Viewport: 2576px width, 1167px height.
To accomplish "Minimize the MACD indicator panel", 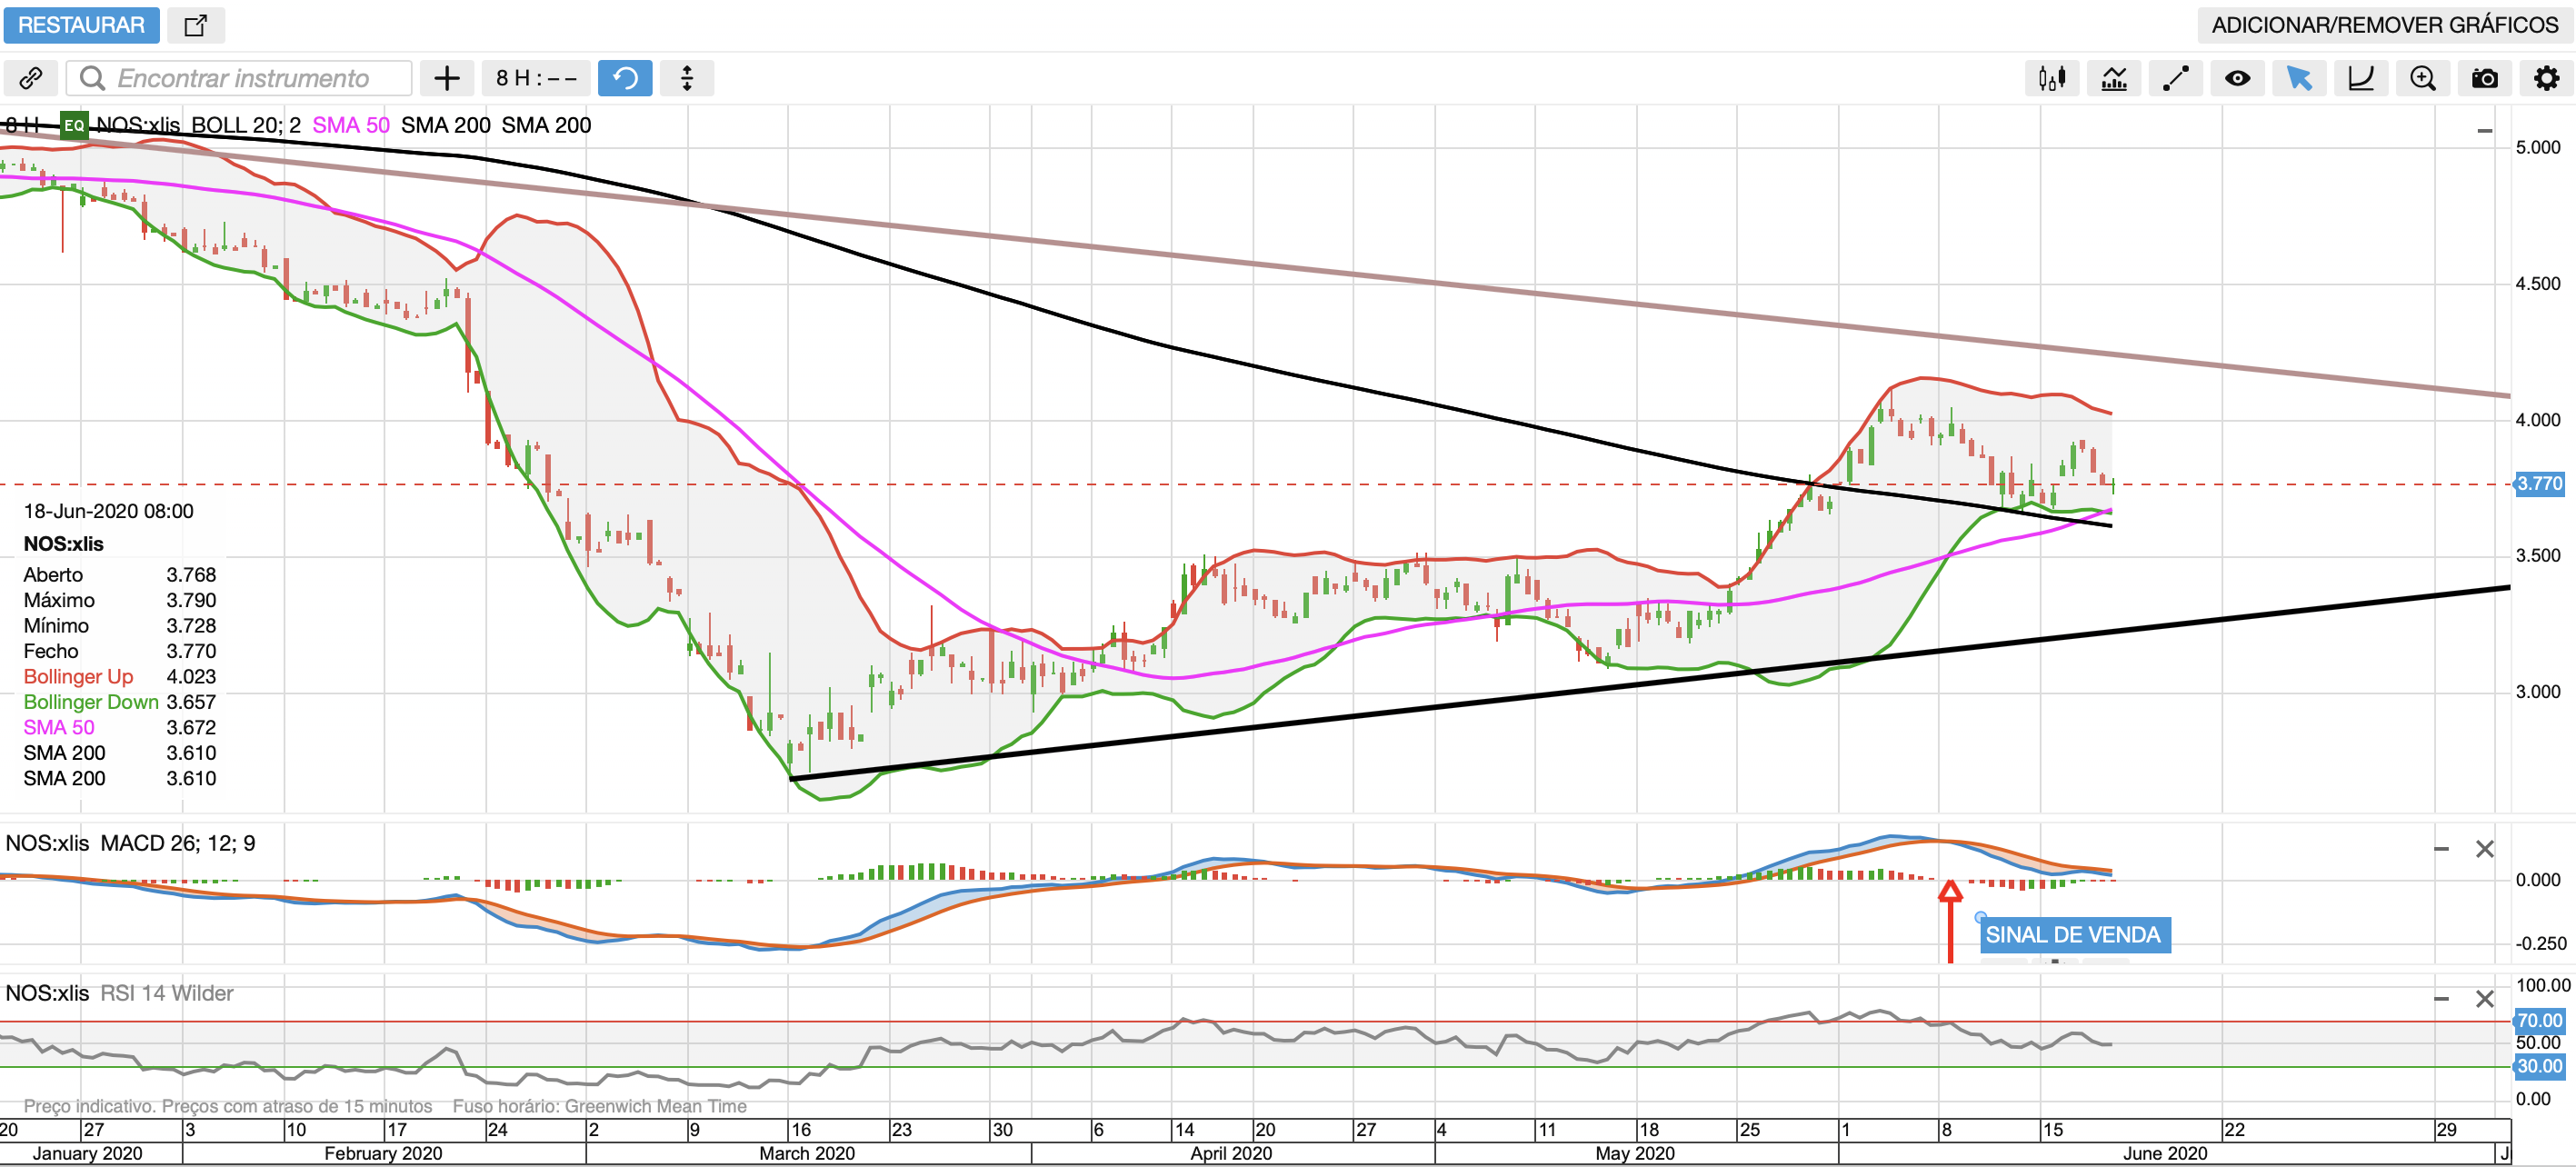I will (x=2441, y=849).
